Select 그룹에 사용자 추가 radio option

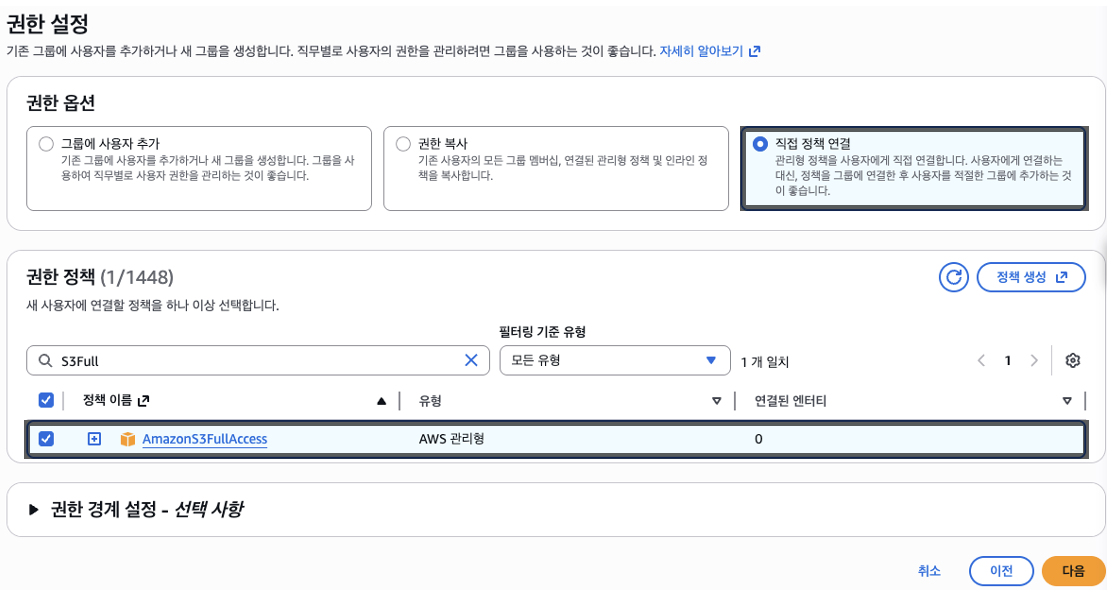click(x=46, y=144)
